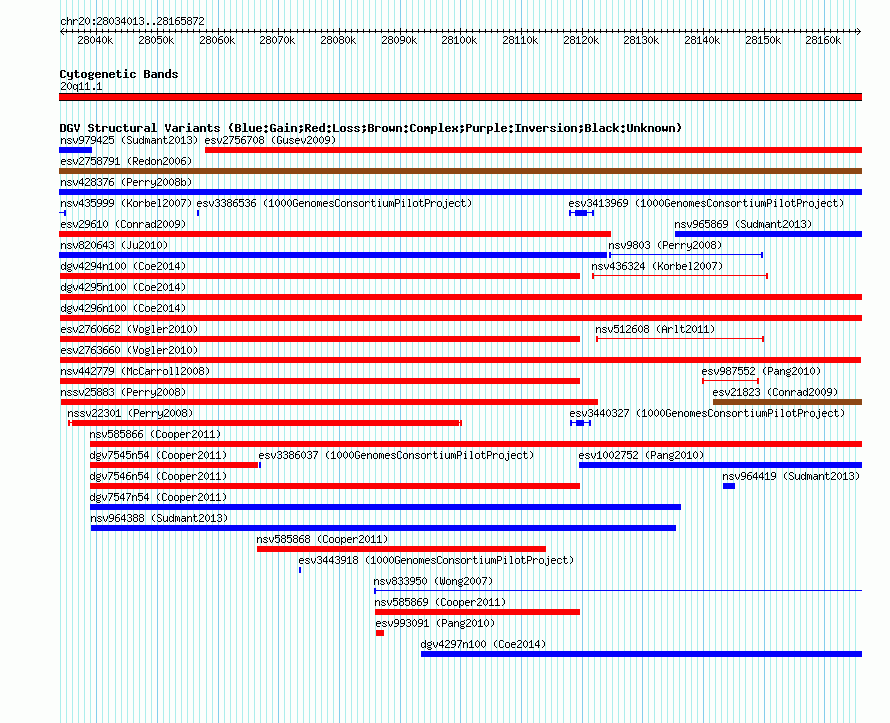This screenshot has width=890, height=723.
Task: Select esv993091 (Pang2010) label
Action: (435, 623)
